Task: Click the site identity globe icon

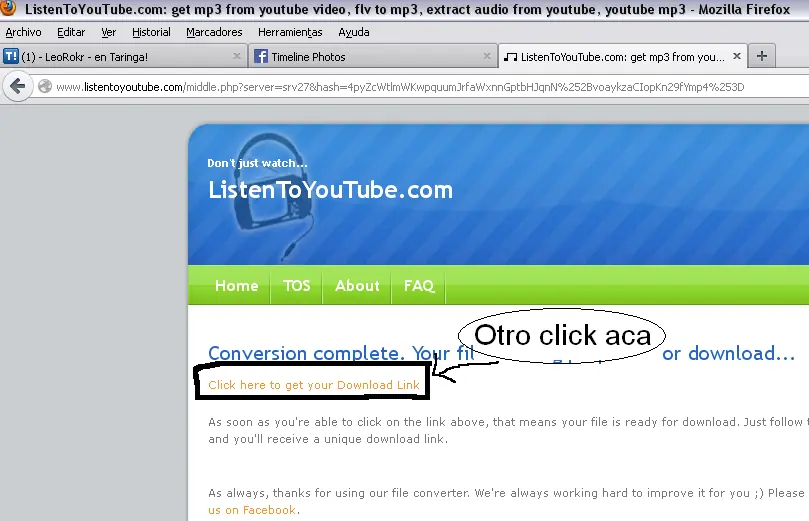Action: click(x=45, y=86)
